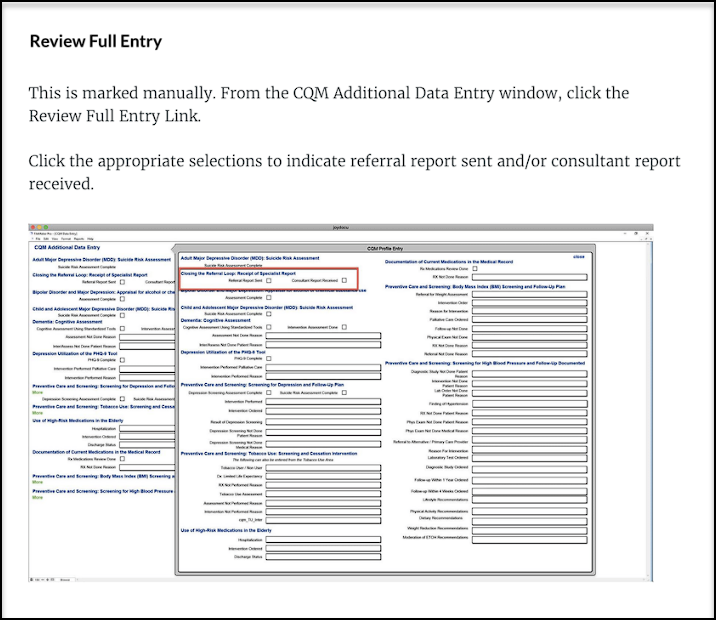This screenshot has height=620, width=716.
Task: Check PHQ-9 Complete box in CQM Profile Entry
Action: tap(268, 359)
